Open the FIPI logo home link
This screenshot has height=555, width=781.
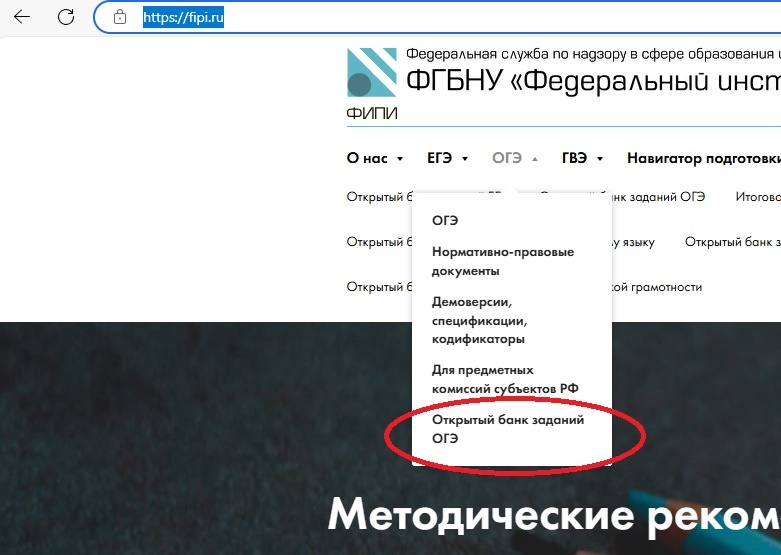click(x=372, y=72)
